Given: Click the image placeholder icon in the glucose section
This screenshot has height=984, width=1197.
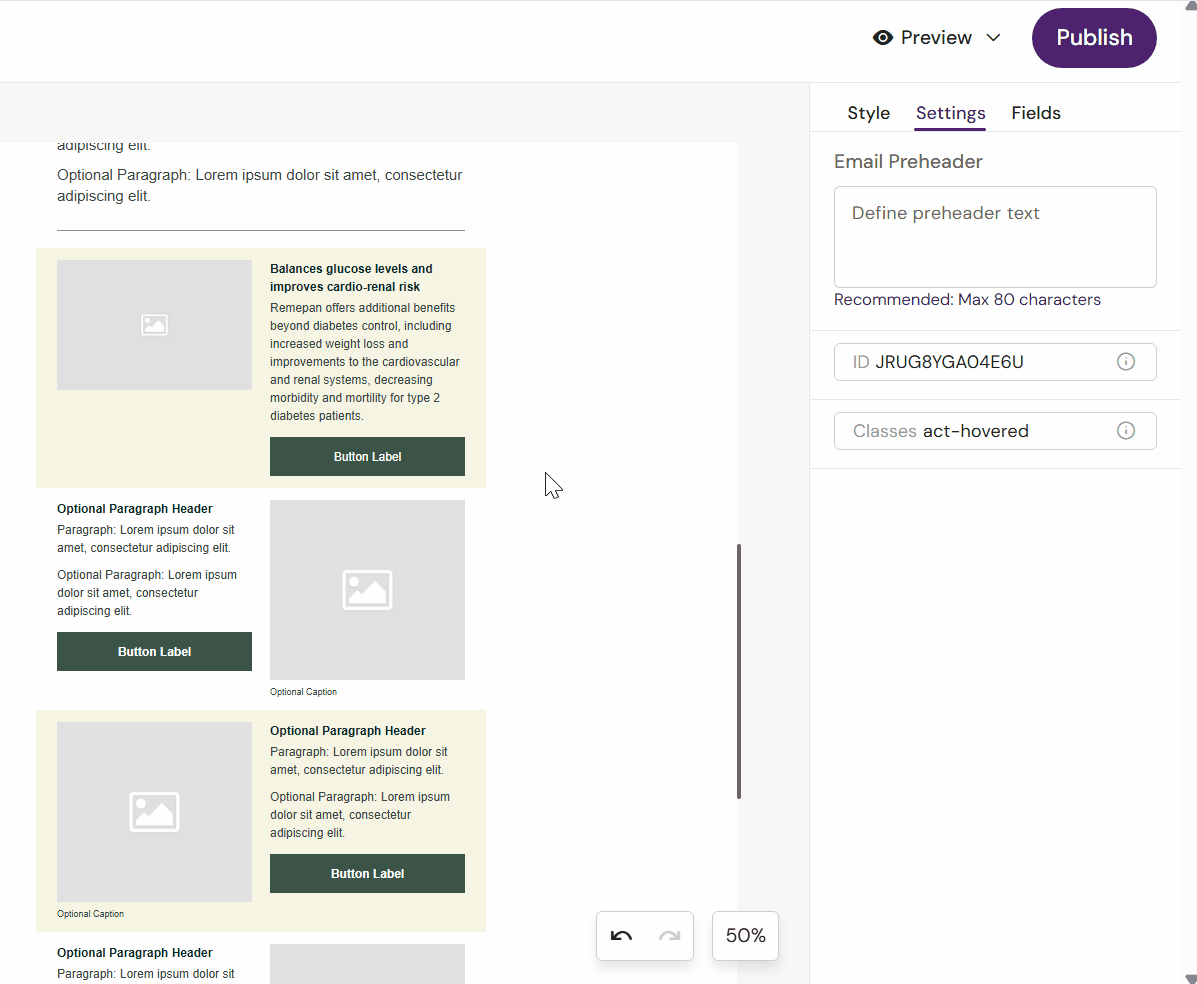Looking at the screenshot, I should pyautogui.click(x=154, y=324).
